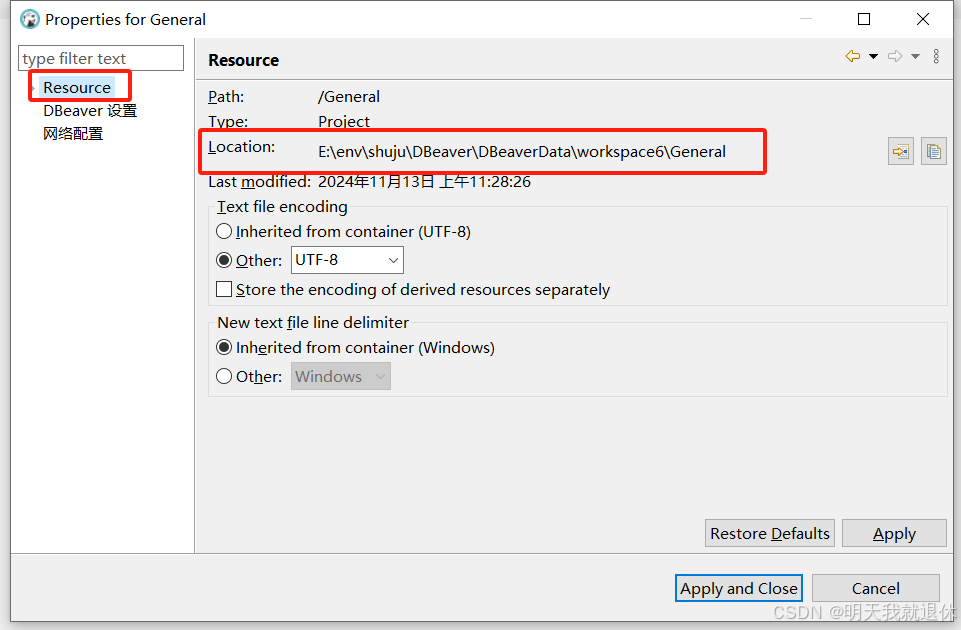Select 网络配置 in the tree
This screenshot has height=630, width=961.
73,134
